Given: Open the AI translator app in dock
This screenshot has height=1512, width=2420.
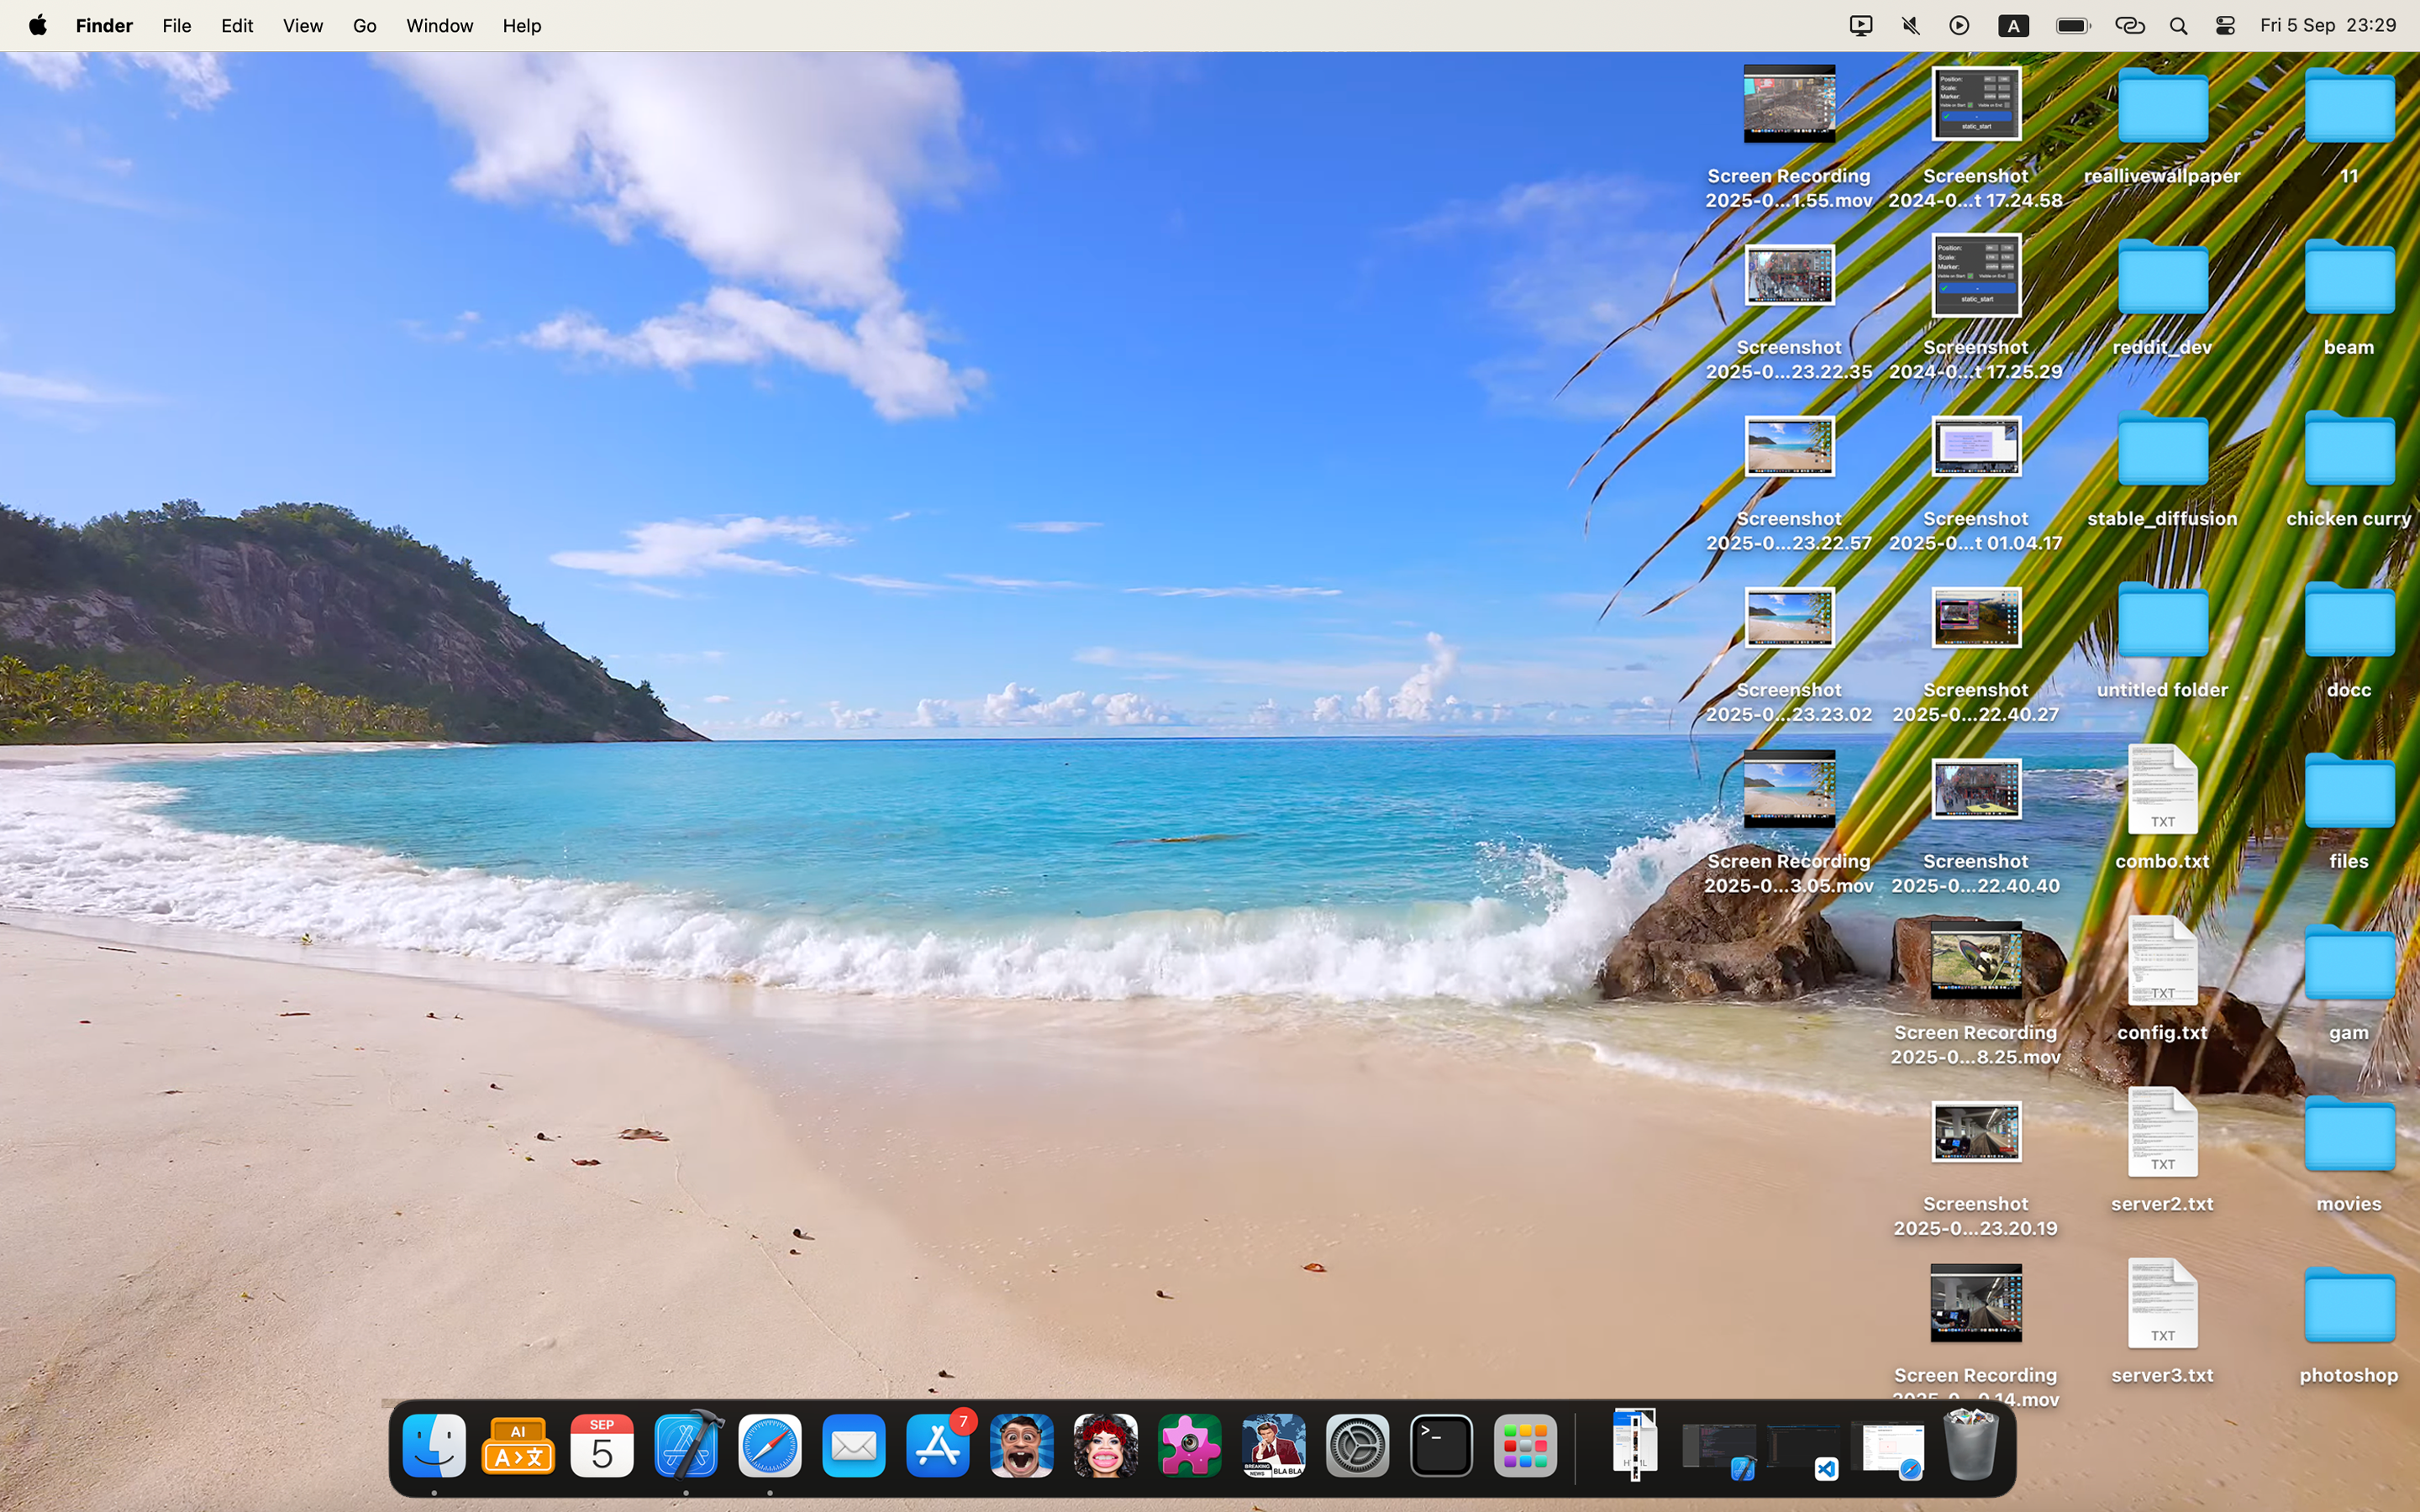Looking at the screenshot, I should tap(518, 1446).
